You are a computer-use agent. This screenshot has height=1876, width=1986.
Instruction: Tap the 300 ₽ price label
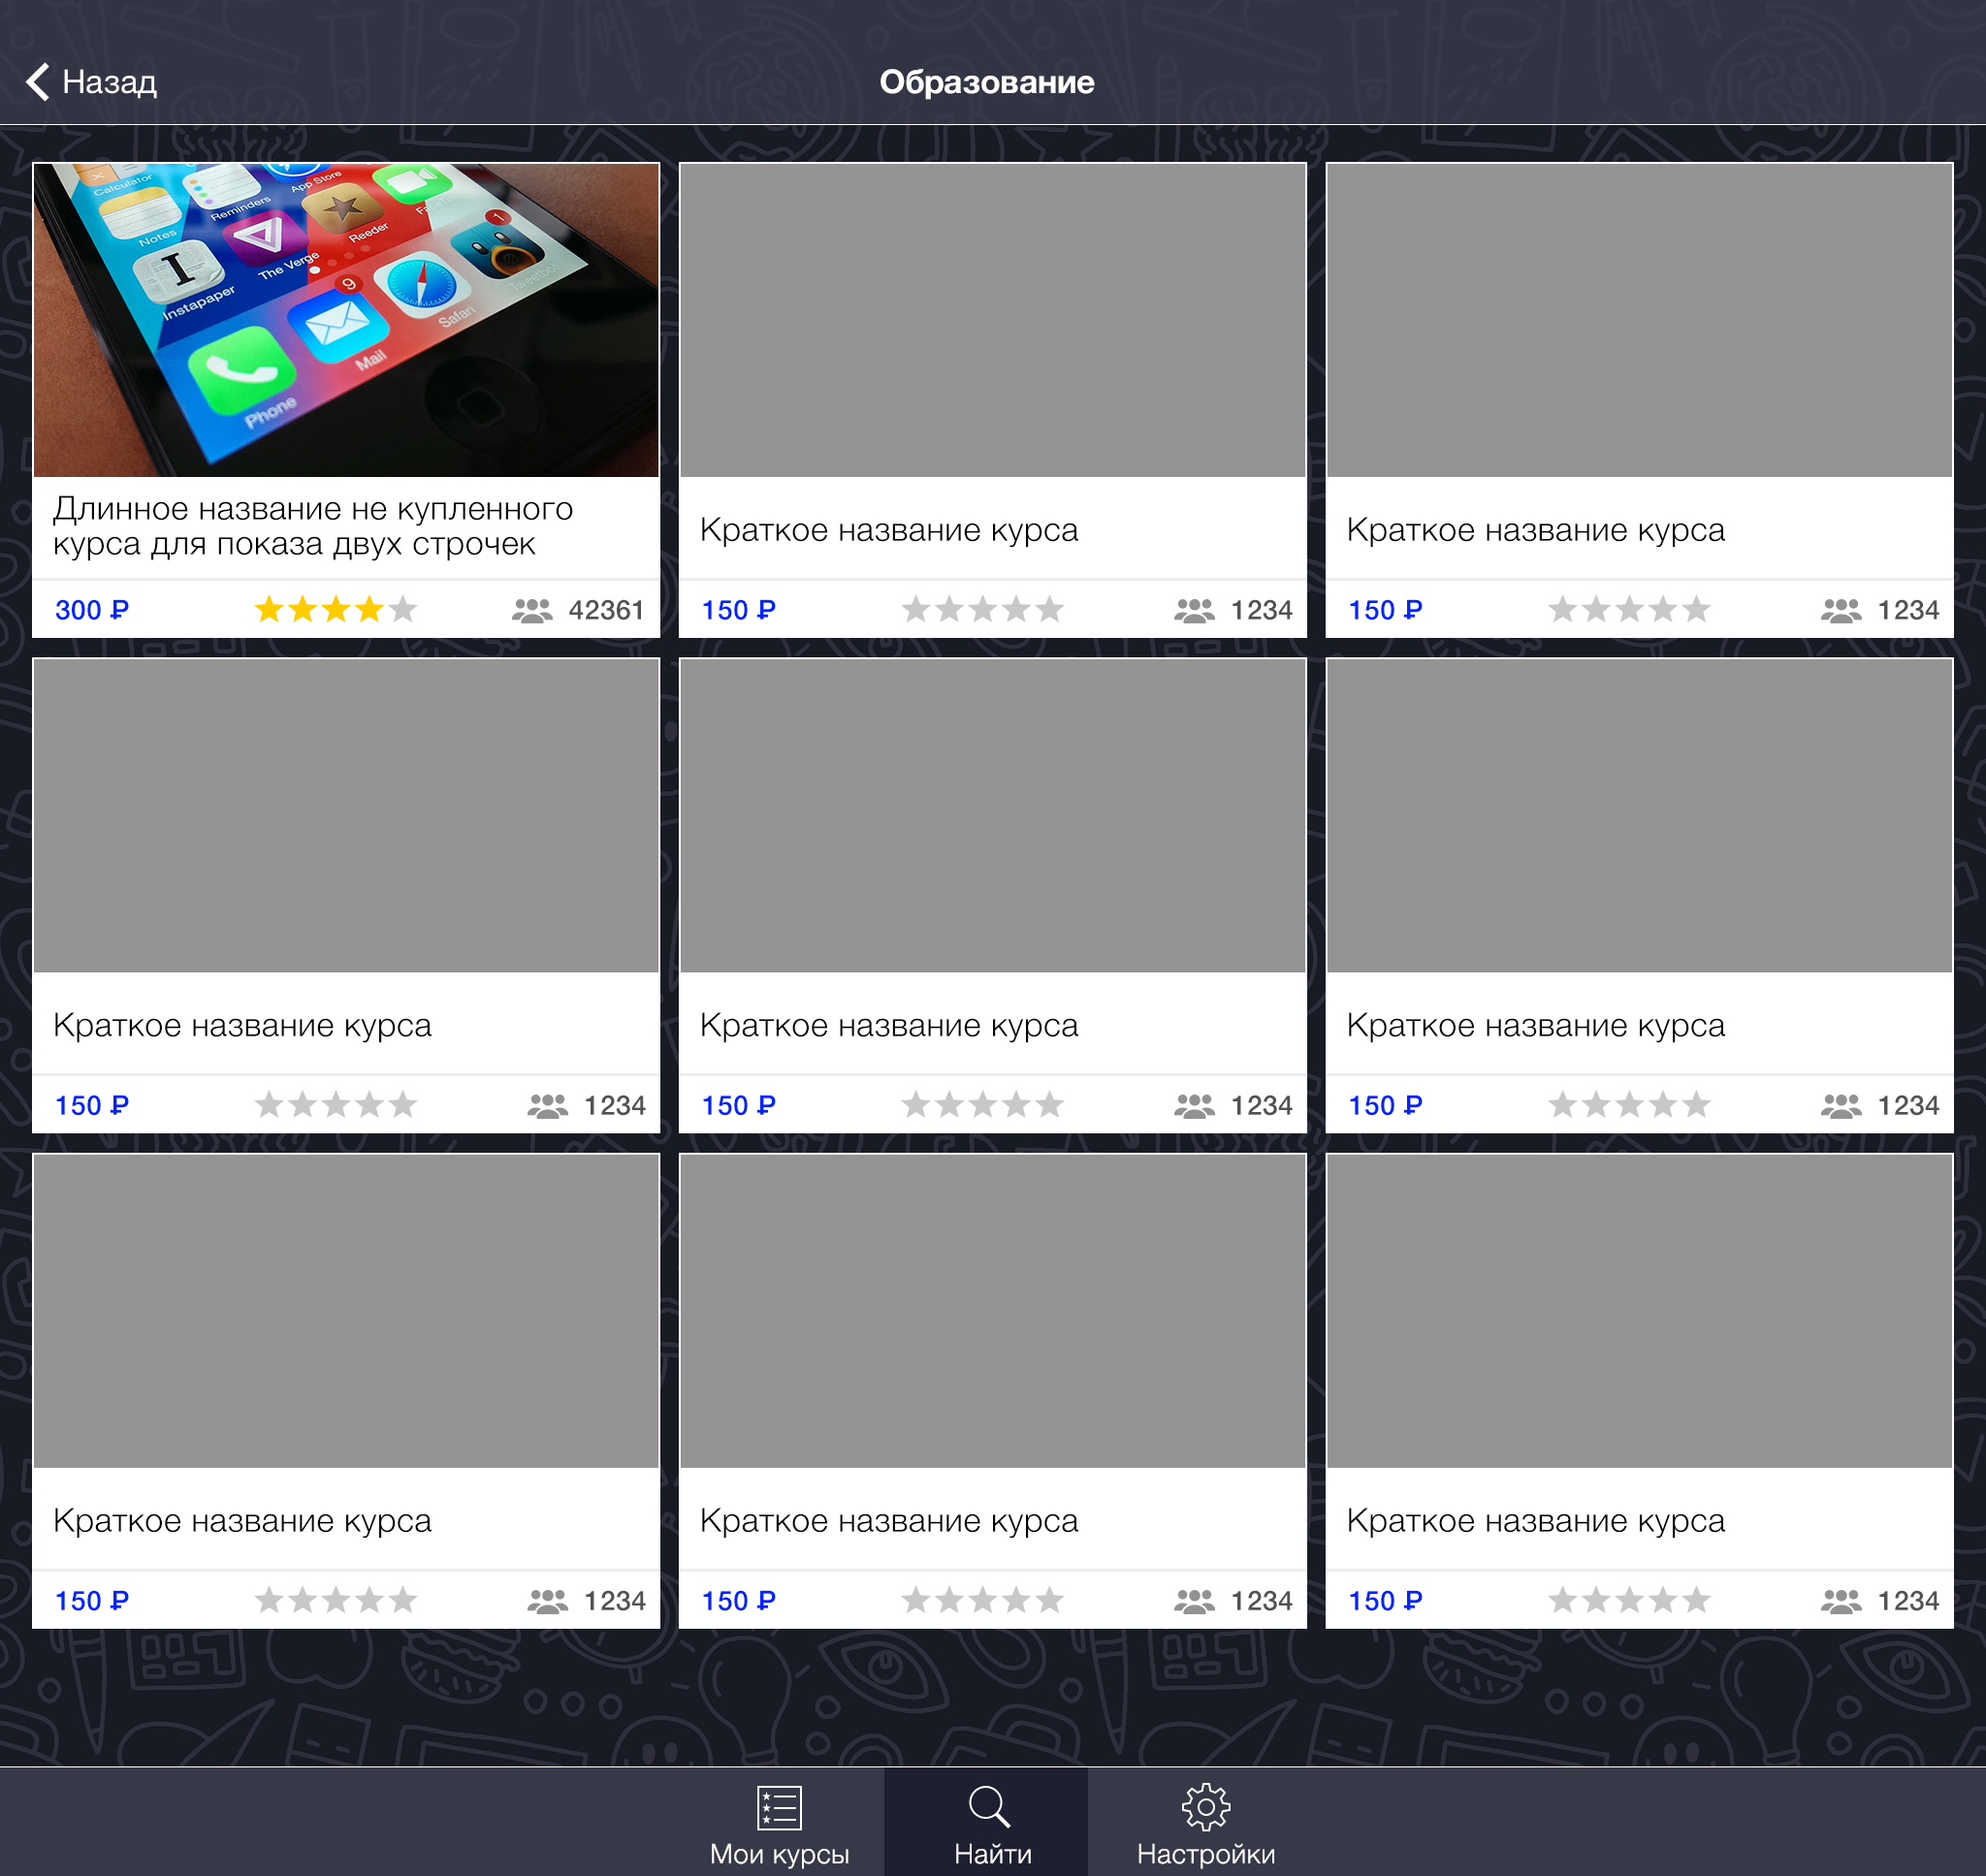(92, 610)
